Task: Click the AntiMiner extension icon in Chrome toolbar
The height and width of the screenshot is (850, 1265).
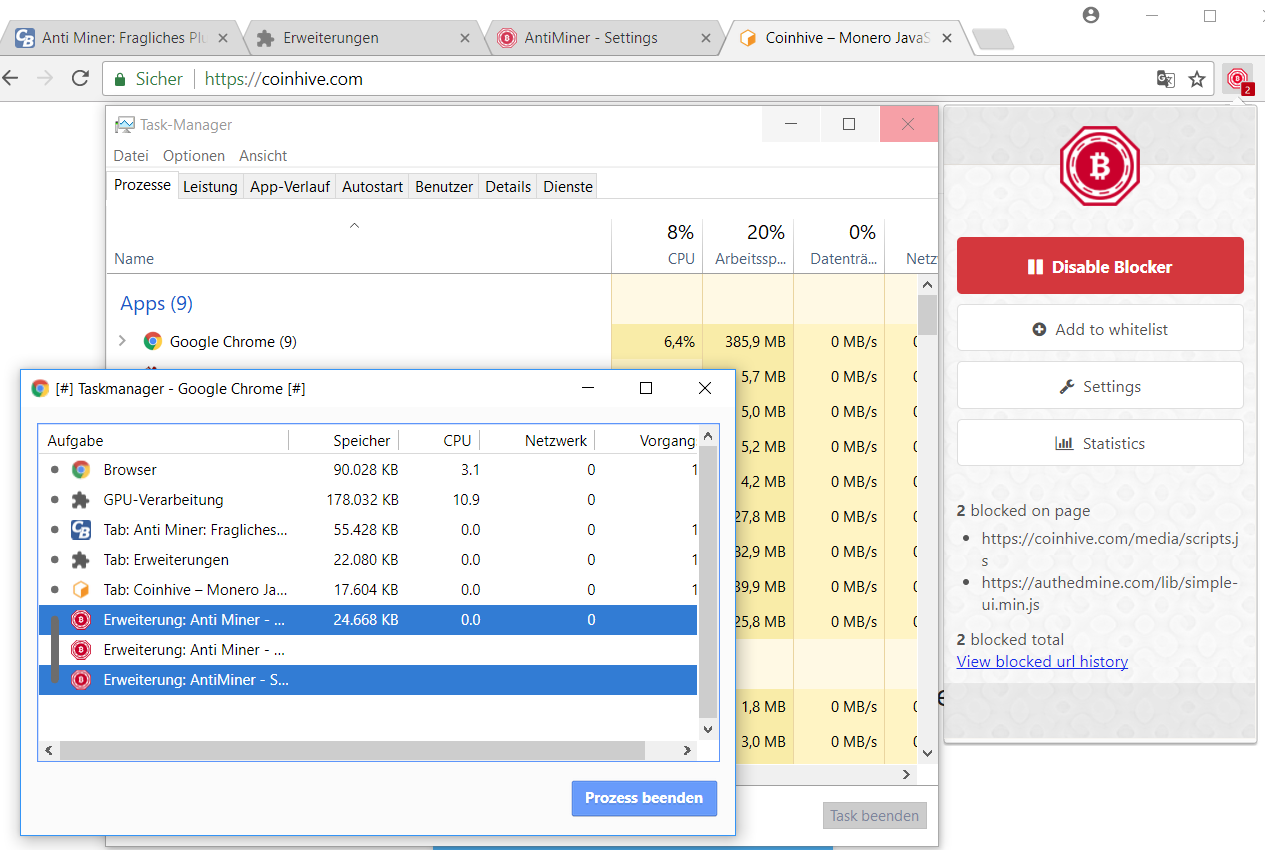Action: click(1238, 79)
